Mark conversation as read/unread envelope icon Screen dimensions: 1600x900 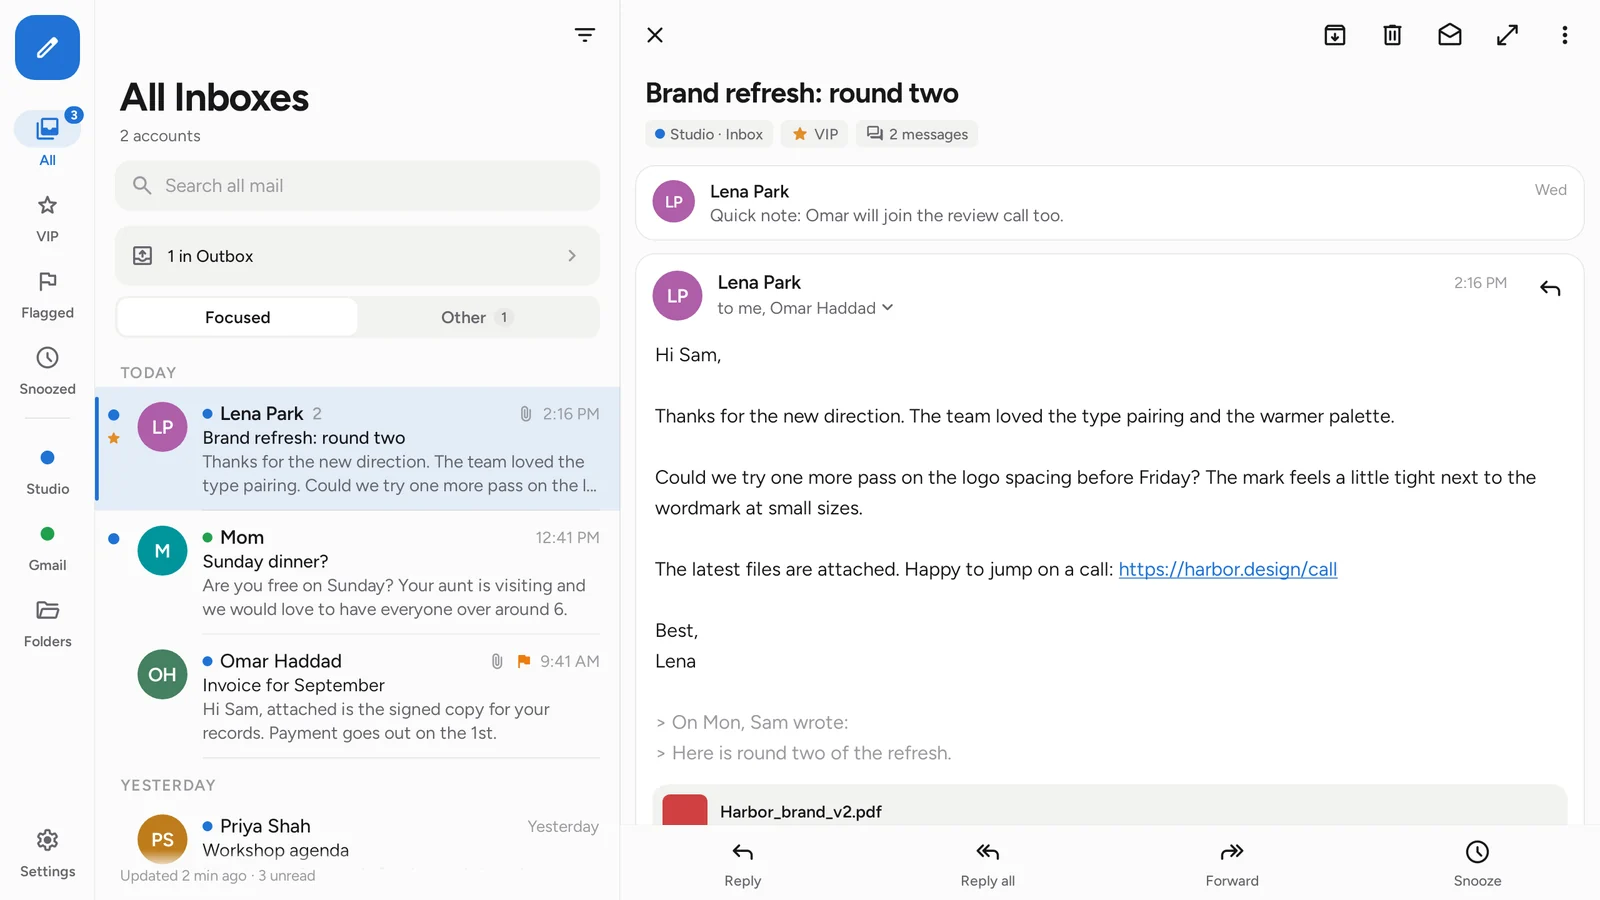click(1450, 35)
